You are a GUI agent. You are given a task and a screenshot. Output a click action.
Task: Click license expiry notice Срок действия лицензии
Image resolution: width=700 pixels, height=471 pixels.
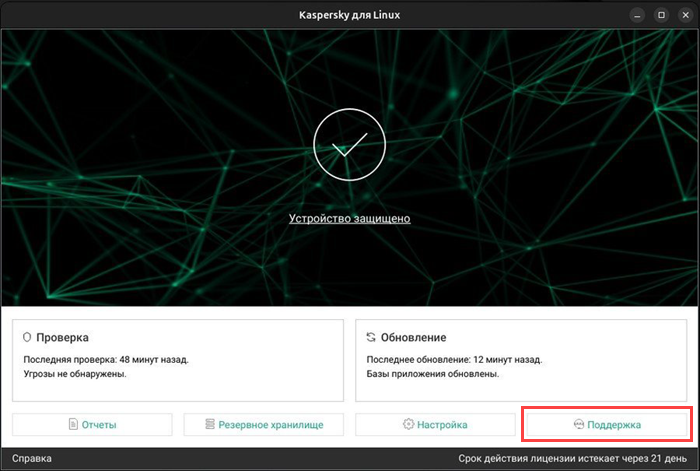point(572,458)
